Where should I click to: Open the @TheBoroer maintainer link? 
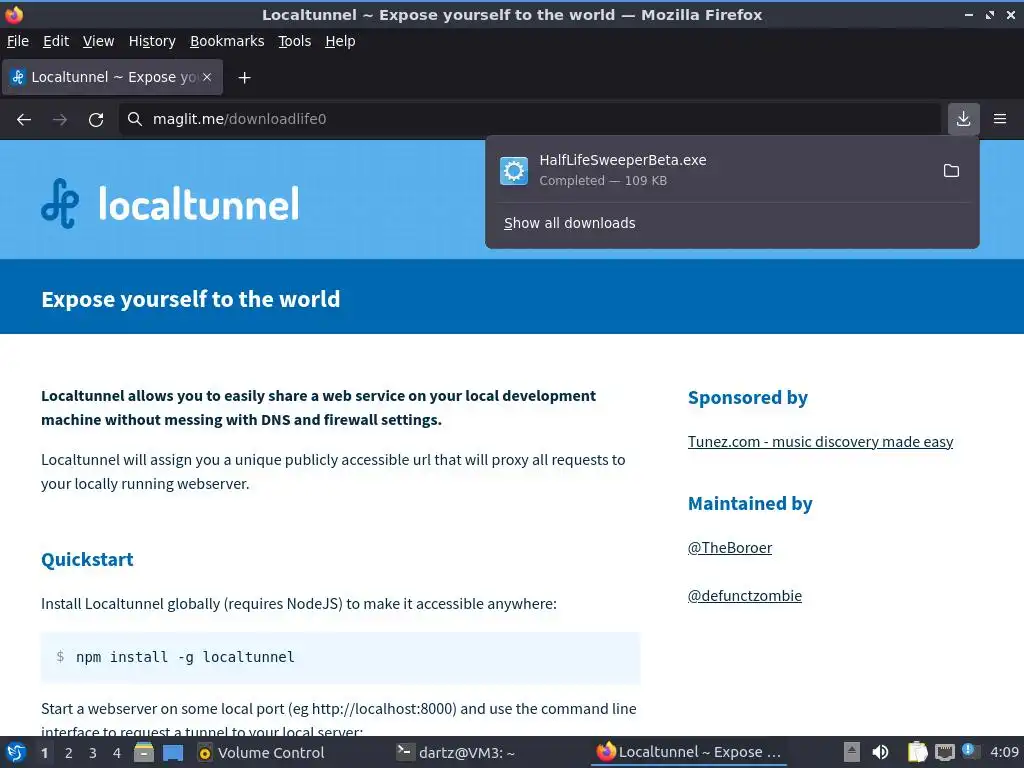pos(729,548)
